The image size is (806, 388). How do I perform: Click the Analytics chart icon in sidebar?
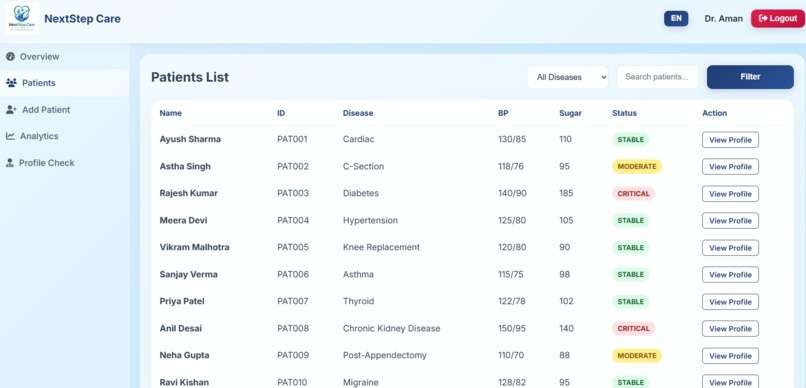[10, 136]
